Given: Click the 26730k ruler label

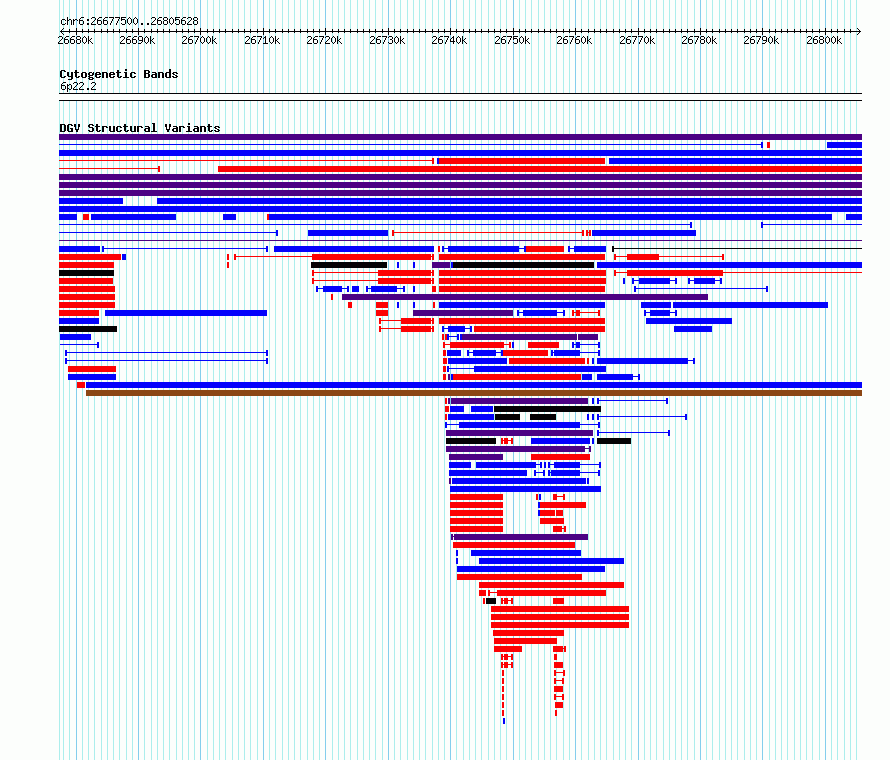Looking at the screenshot, I should click(x=387, y=40).
